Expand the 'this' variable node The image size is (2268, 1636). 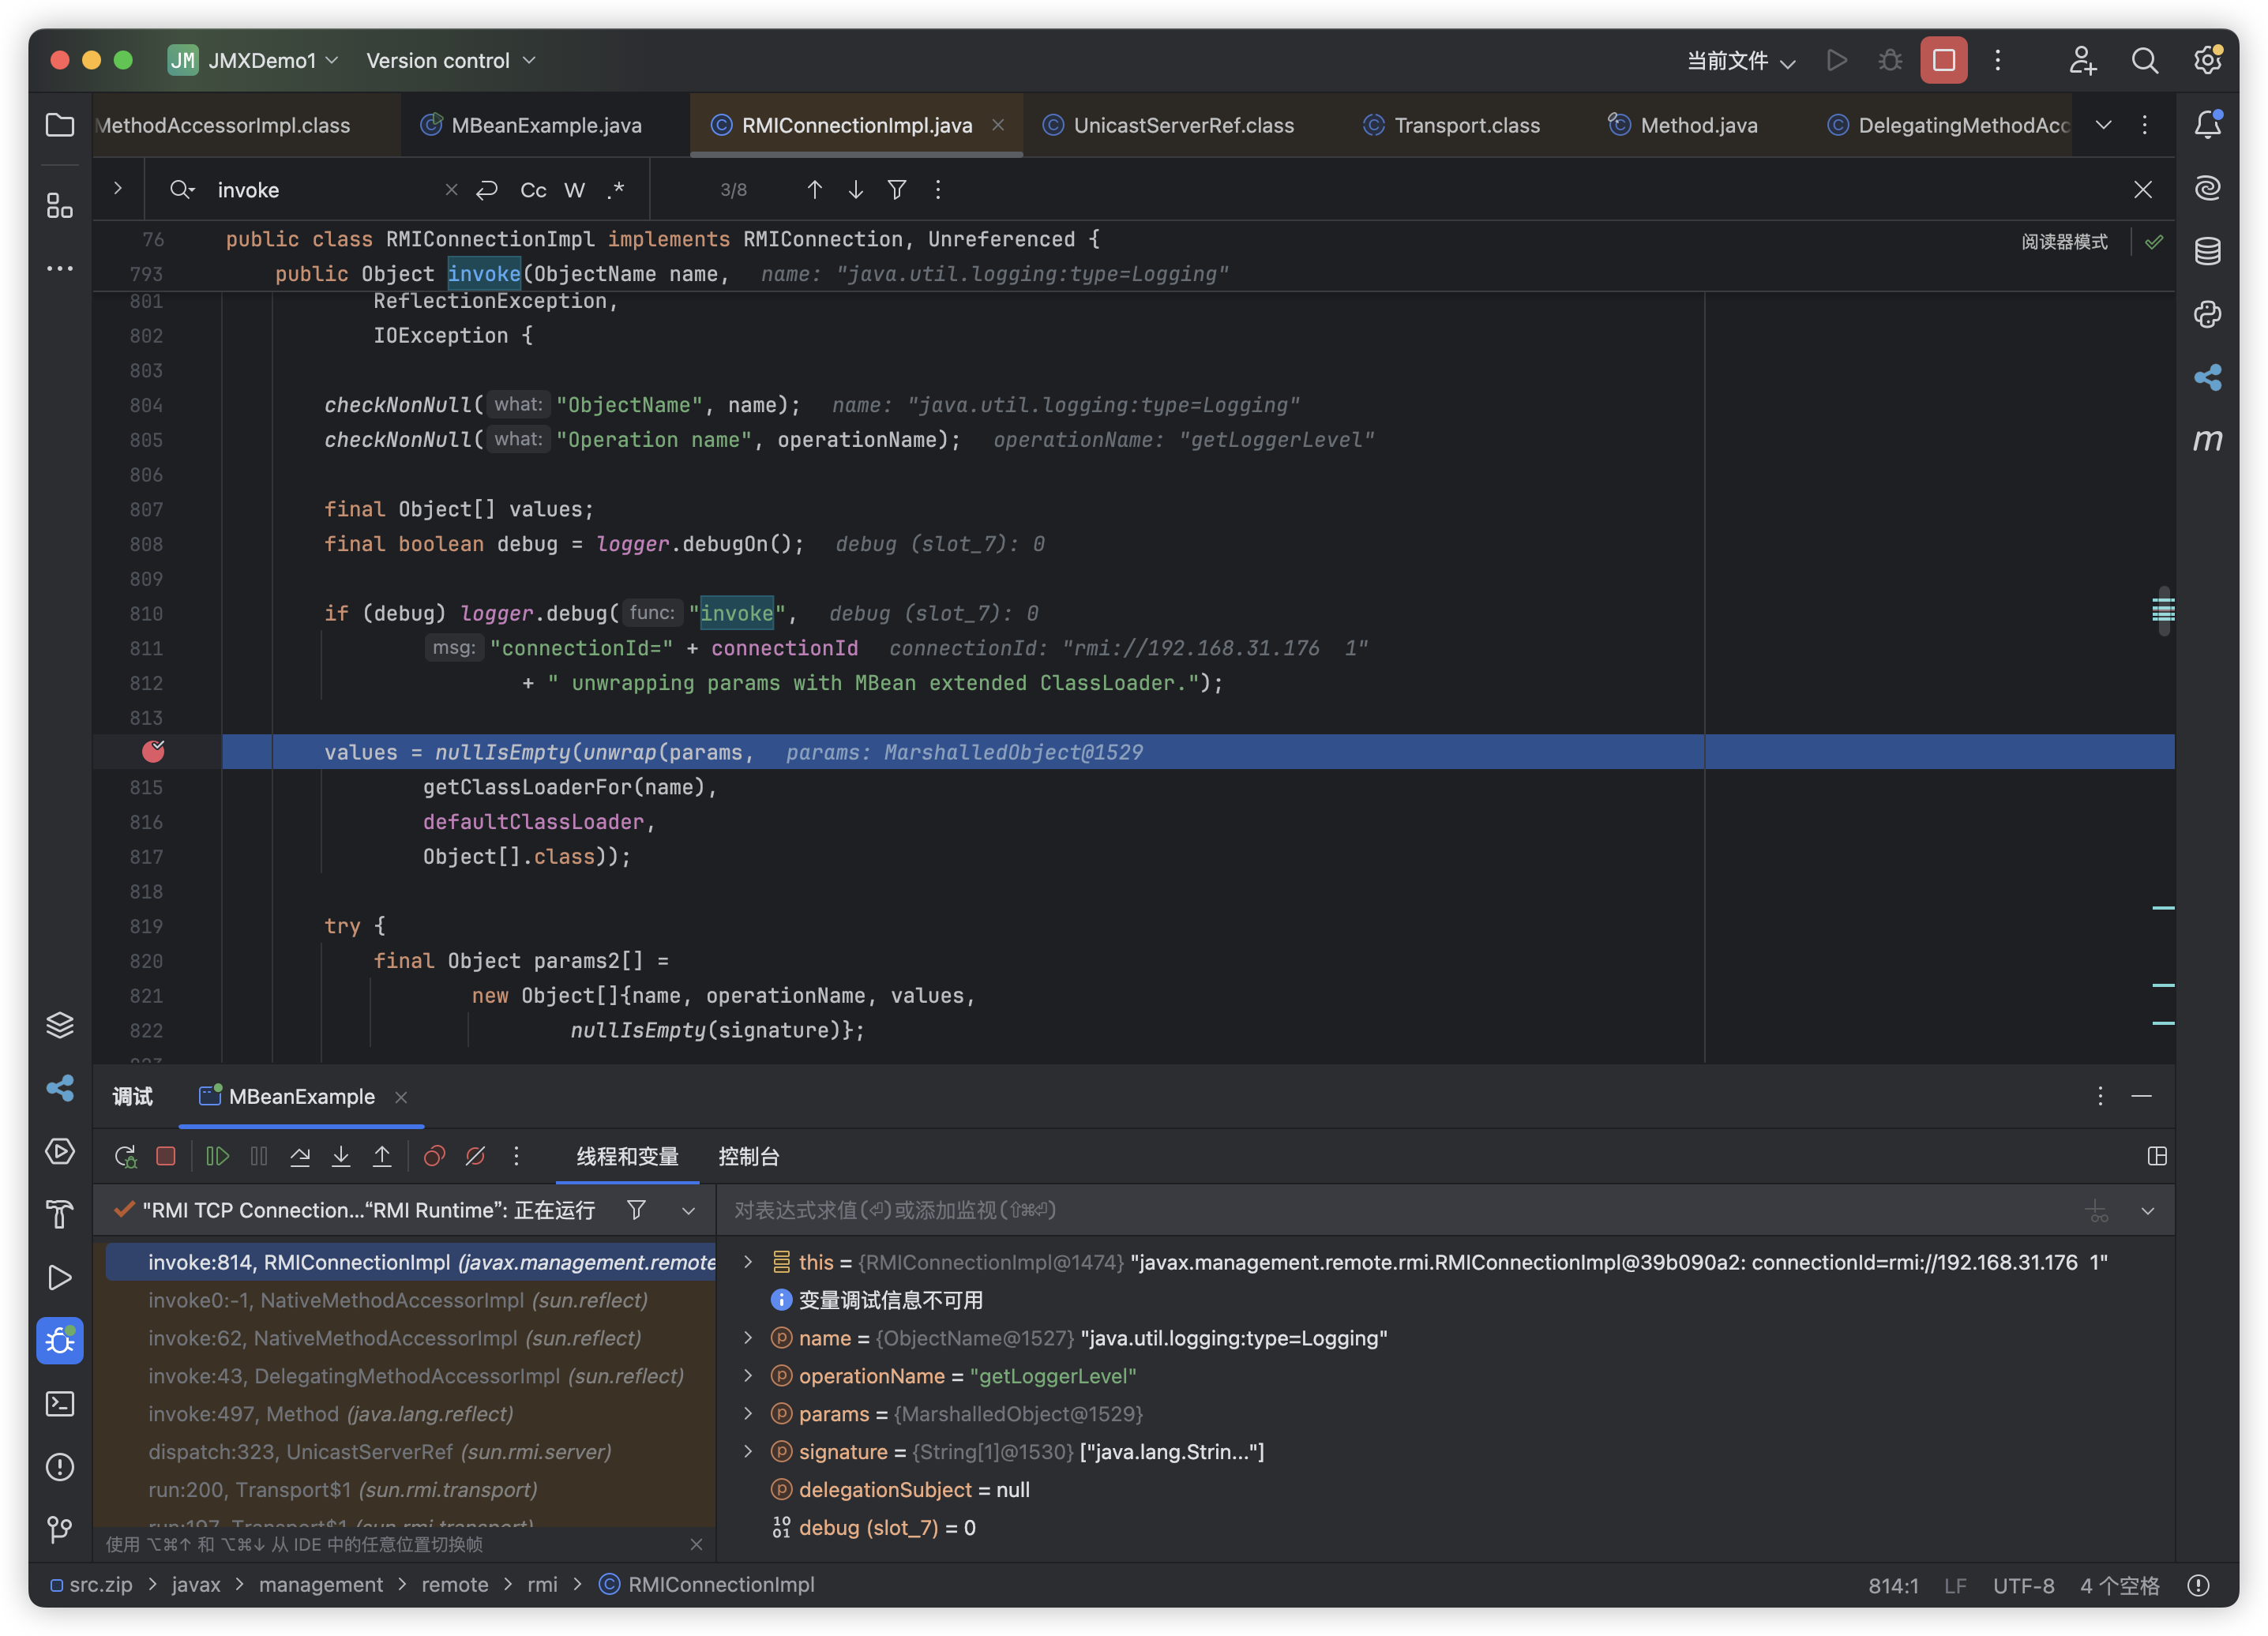coord(748,1262)
